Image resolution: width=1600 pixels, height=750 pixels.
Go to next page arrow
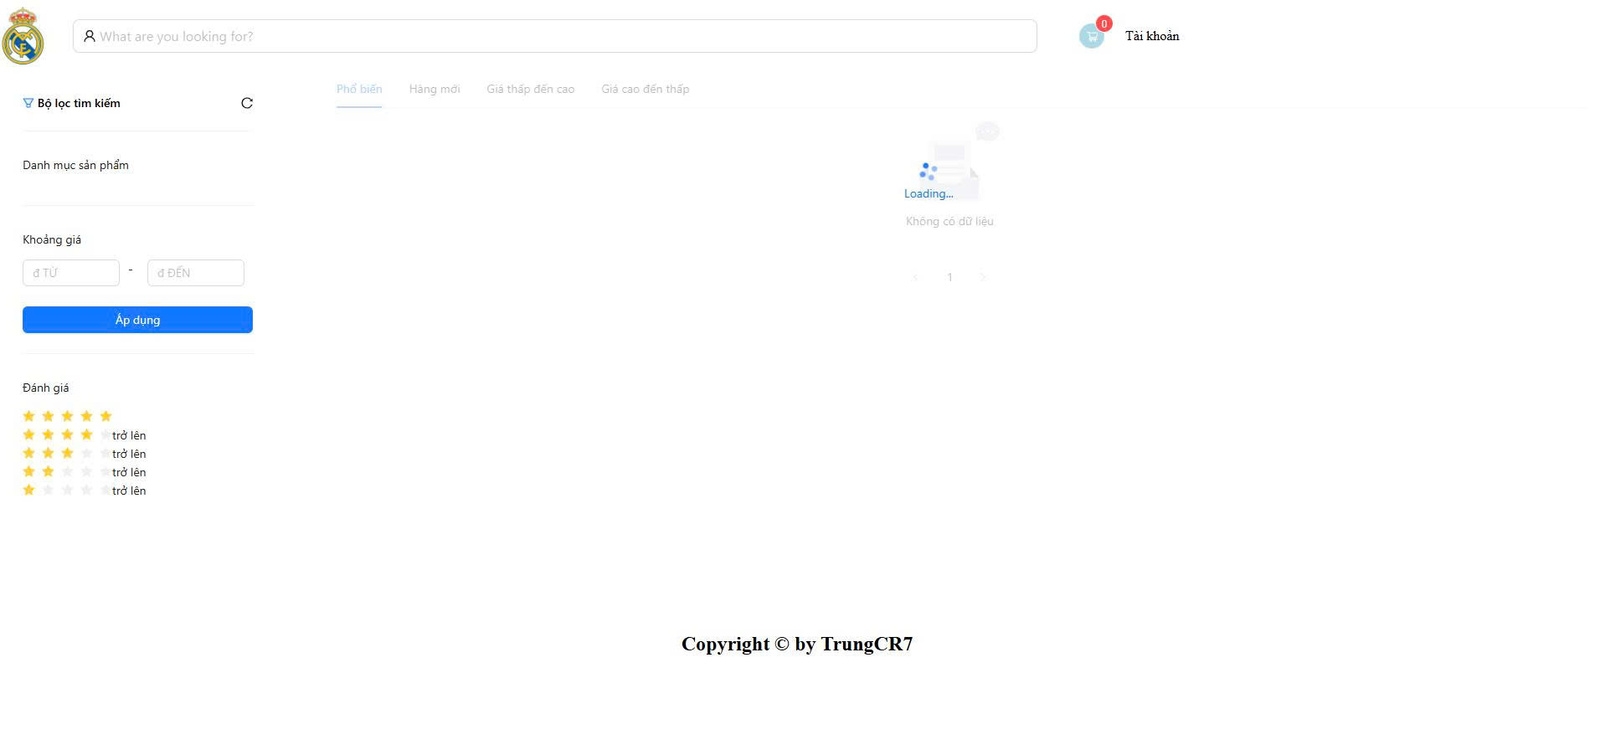tap(983, 277)
